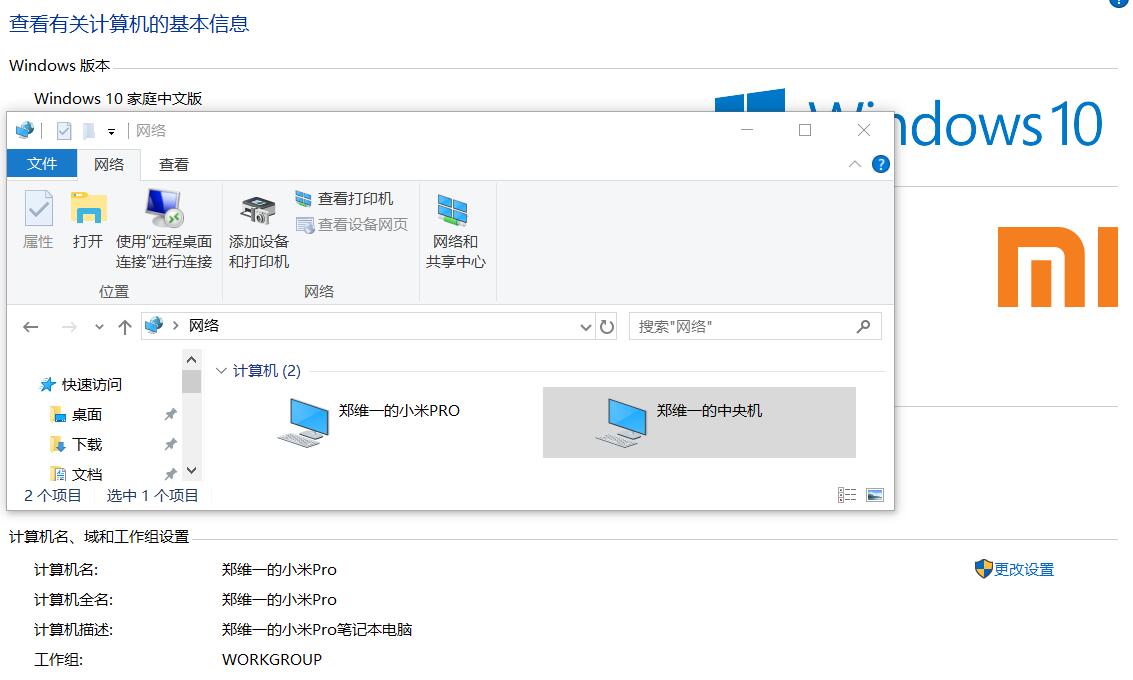Click the network icon in the address bar
Screen dimensions: 1133x680
154,325
